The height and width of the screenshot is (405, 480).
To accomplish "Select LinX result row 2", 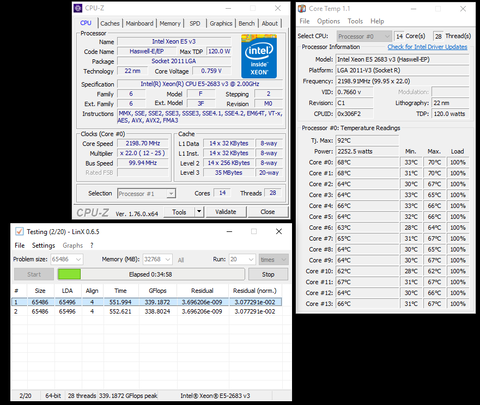I will tap(147, 312).
